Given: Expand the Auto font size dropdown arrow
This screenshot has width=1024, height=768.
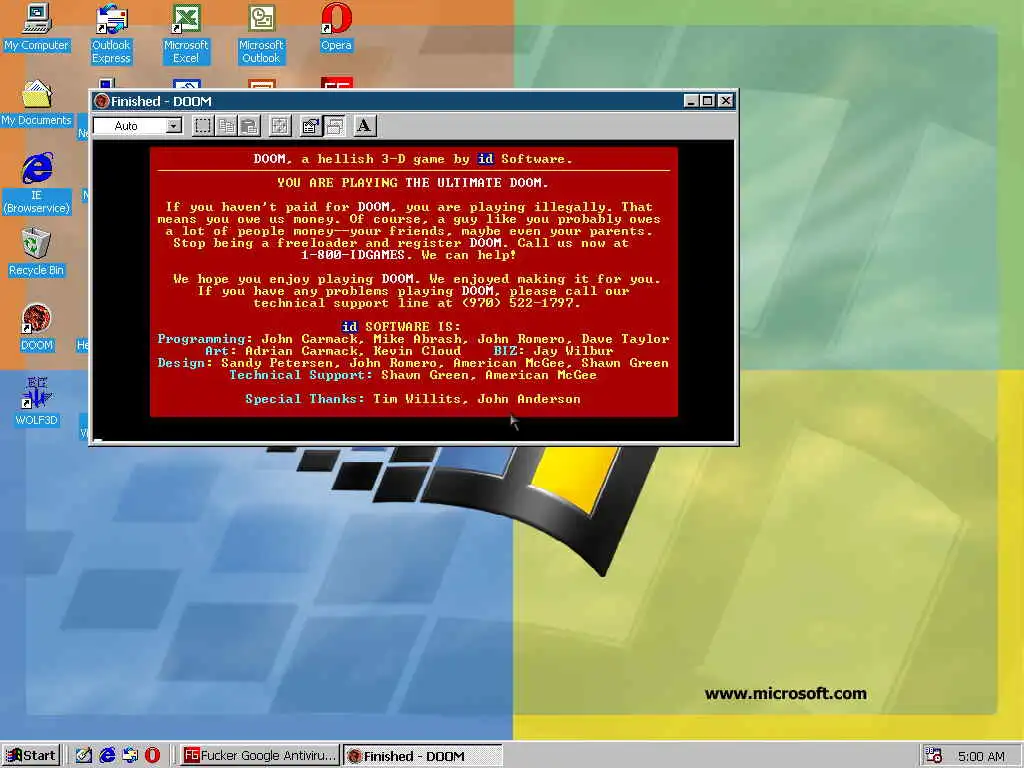Looking at the screenshot, I should tap(174, 125).
